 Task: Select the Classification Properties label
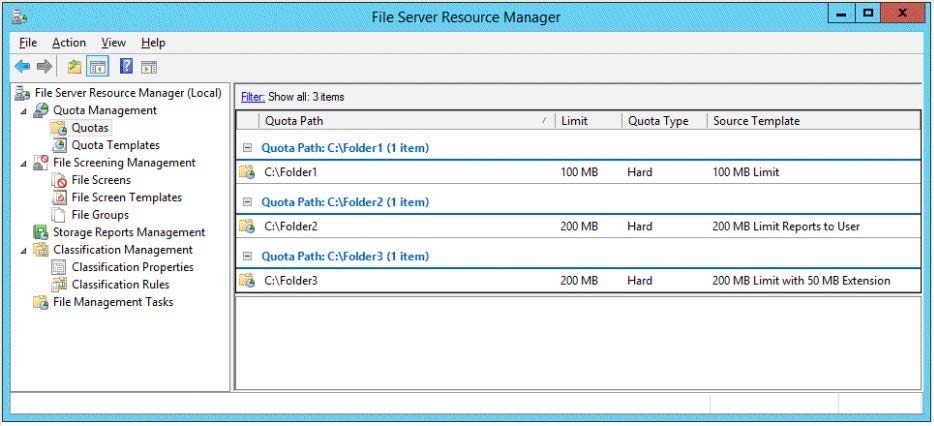(x=132, y=267)
